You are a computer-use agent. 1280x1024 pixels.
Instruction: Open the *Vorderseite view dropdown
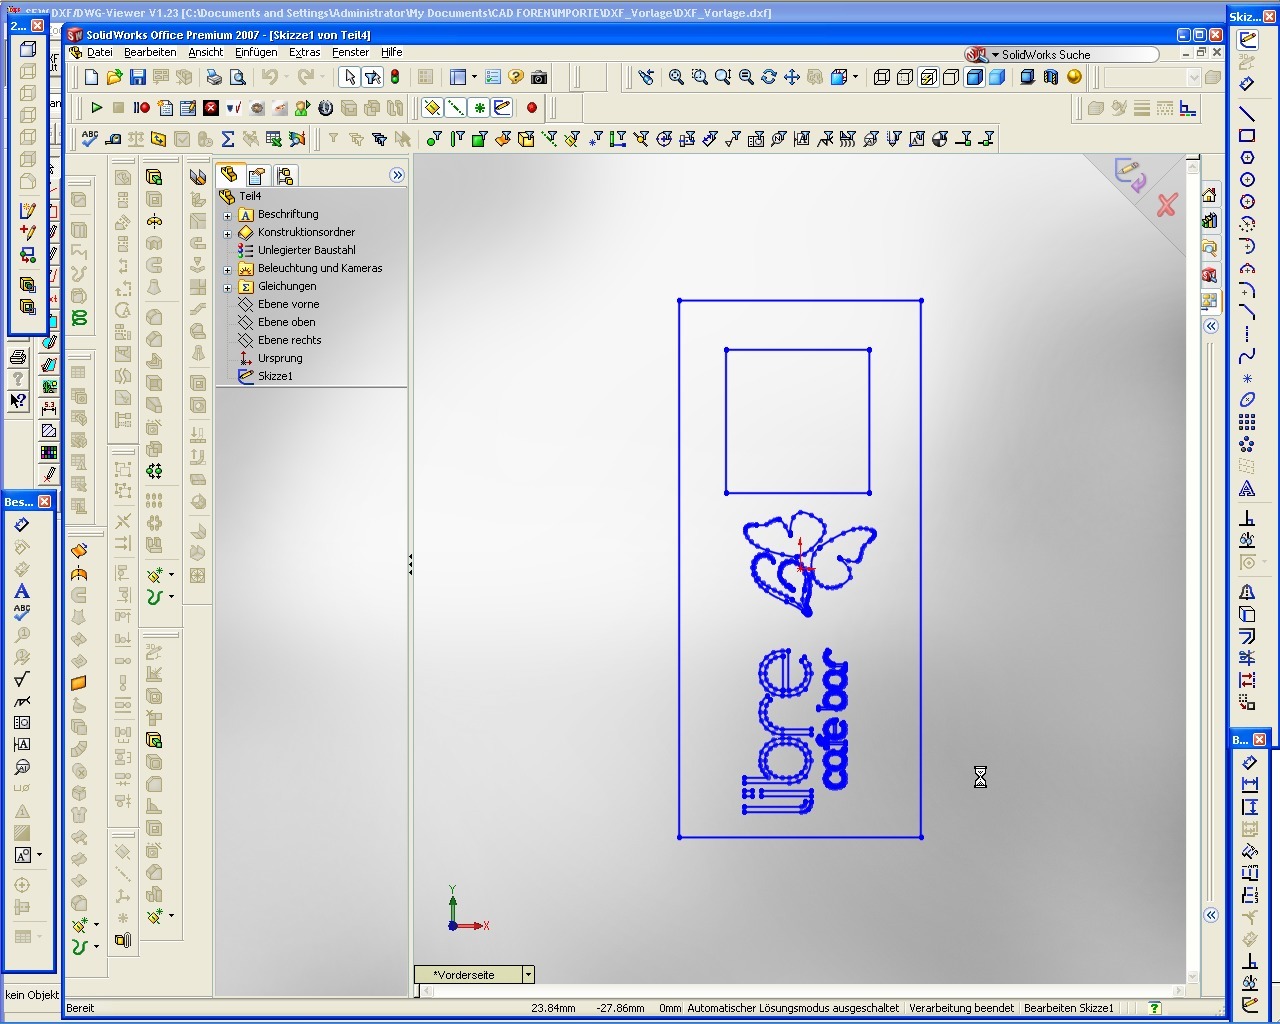[x=527, y=973]
